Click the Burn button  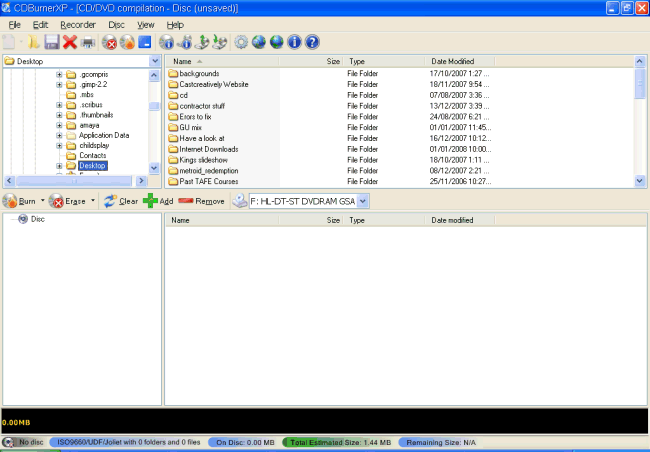20,201
